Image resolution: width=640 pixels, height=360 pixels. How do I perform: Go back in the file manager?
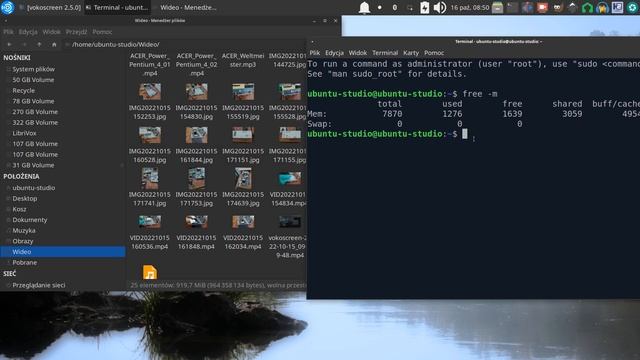pos(9,44)
